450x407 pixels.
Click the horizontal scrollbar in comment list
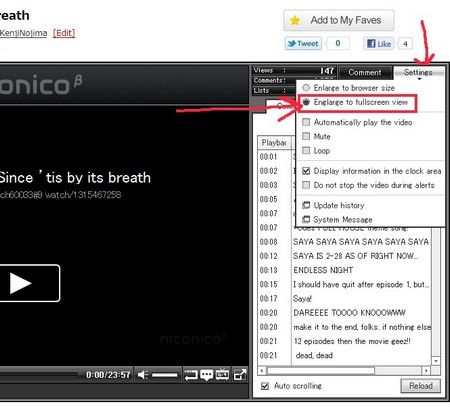[321, 371]
